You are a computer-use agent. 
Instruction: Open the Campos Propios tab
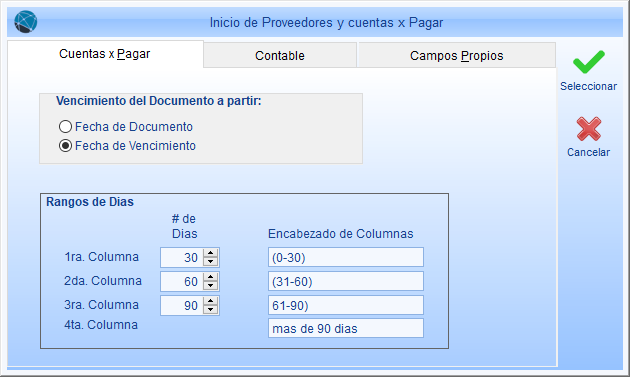(x=456, y=55)
